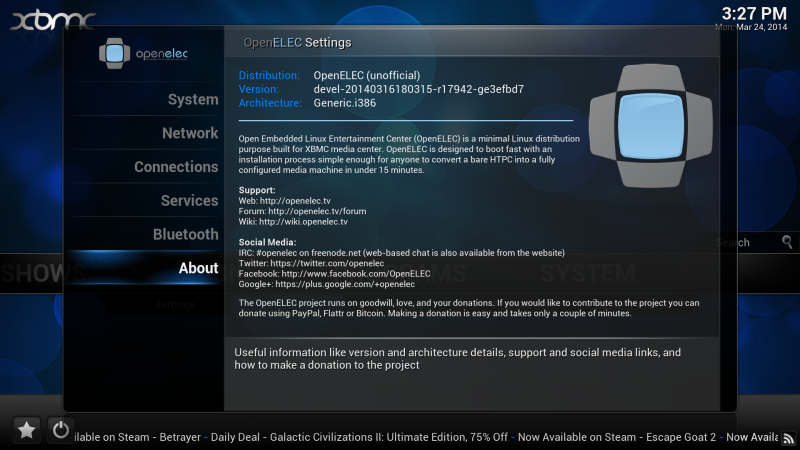Open the Services category
Viewport: 800px width, 450px height.
click(189, 200)
